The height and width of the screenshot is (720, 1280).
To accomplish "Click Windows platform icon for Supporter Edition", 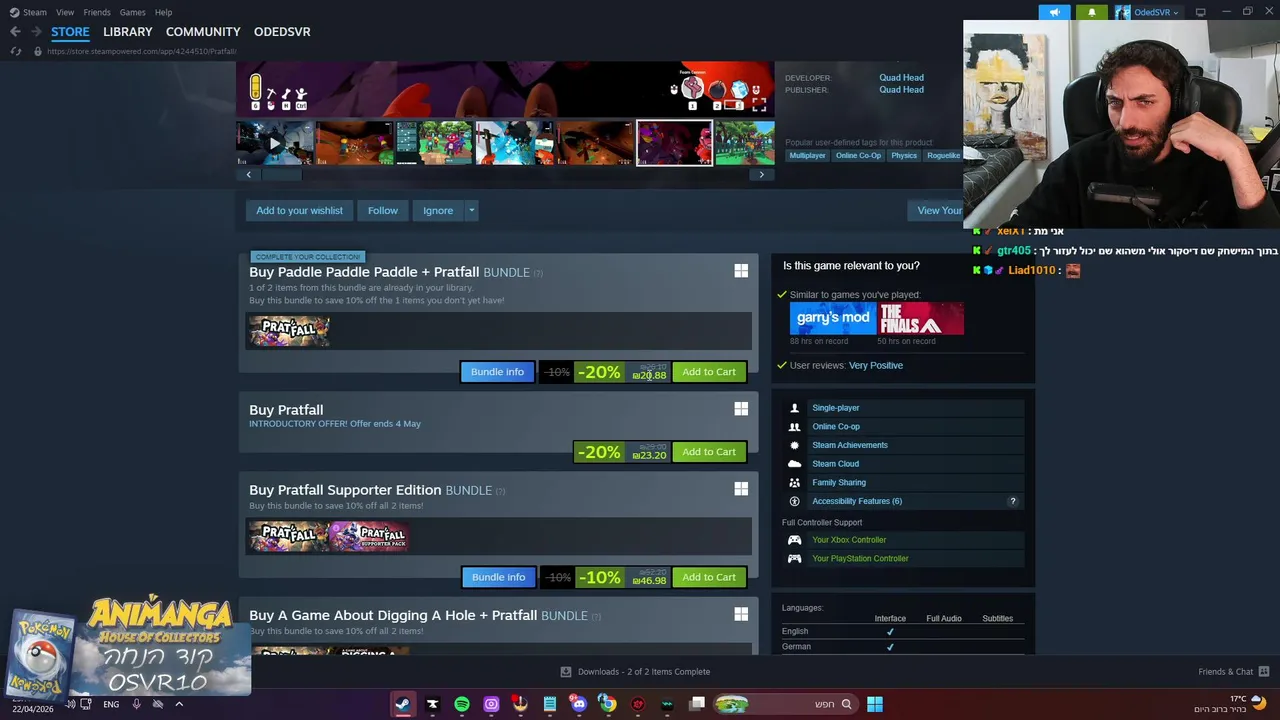I will click(x=741, y=489).
